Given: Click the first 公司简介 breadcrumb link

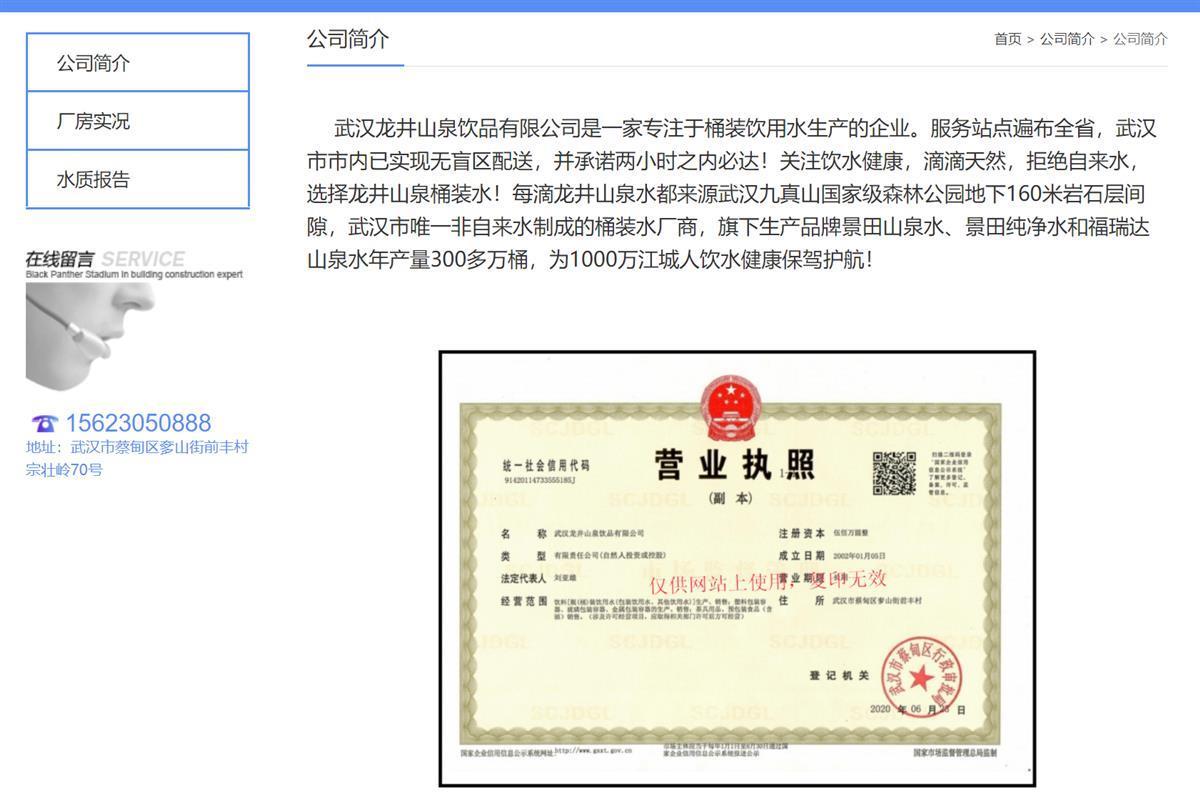Looking at the screenshot, I should pyautogui.click(x=1067, y=39).
